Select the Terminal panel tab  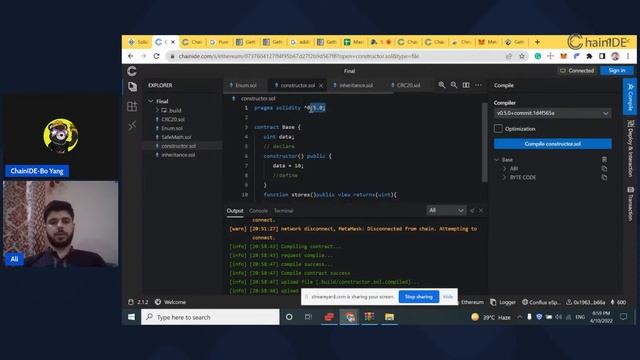(283, 211)
